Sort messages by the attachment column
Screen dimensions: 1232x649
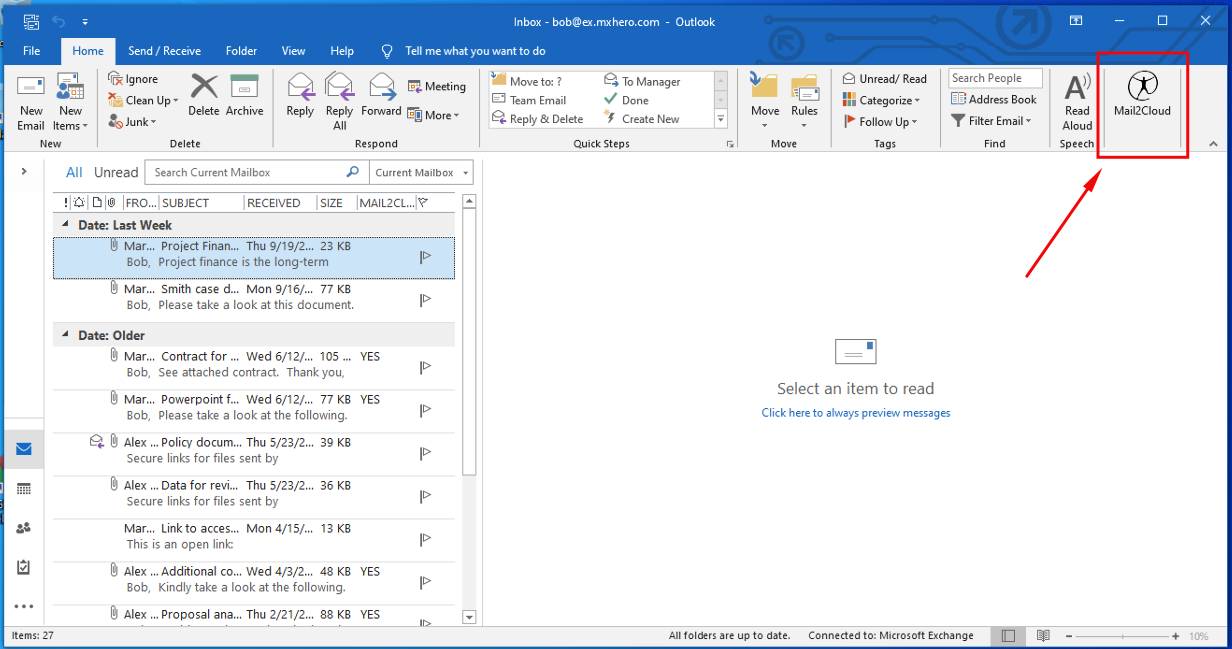[x=111, y=203]
